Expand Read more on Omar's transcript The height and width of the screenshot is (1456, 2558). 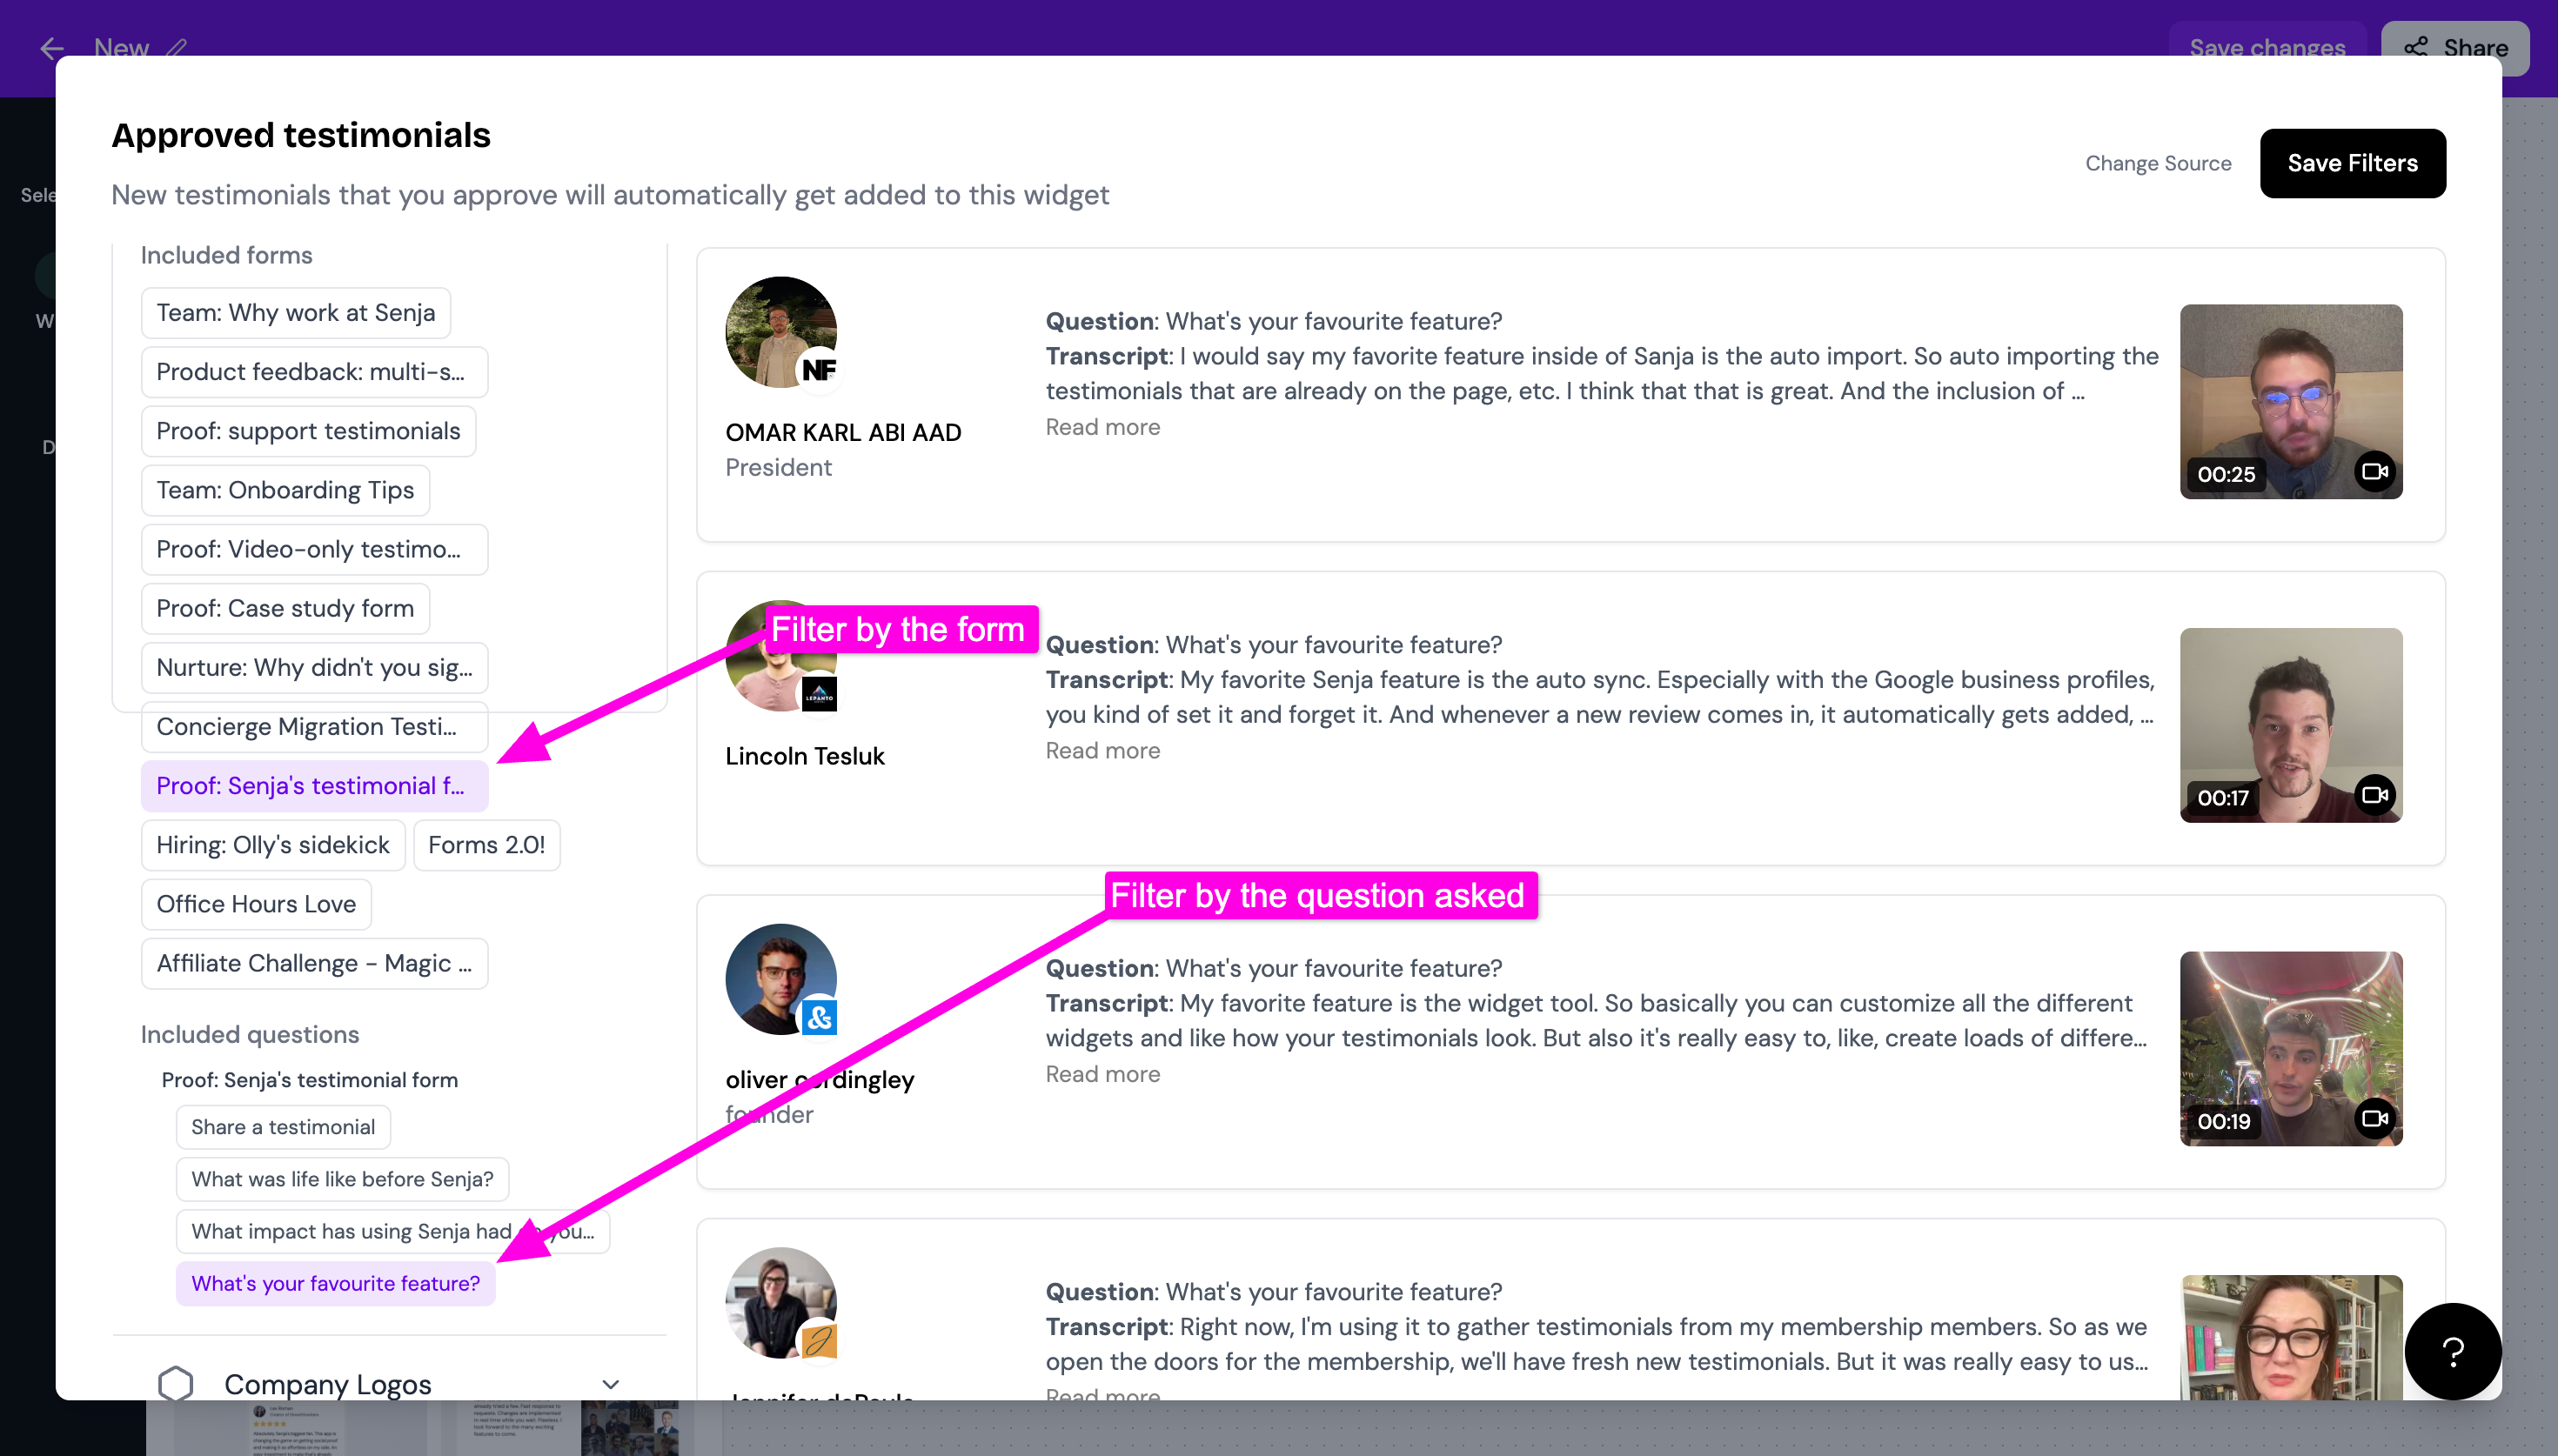[1102, 428]
